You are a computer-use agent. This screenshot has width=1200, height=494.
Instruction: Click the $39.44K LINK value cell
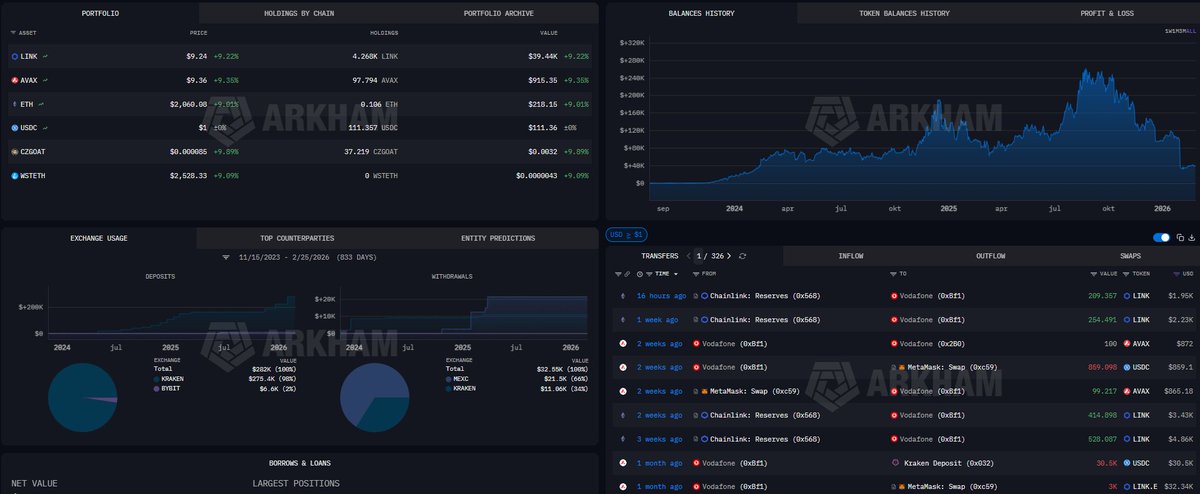tap(544, 57)
